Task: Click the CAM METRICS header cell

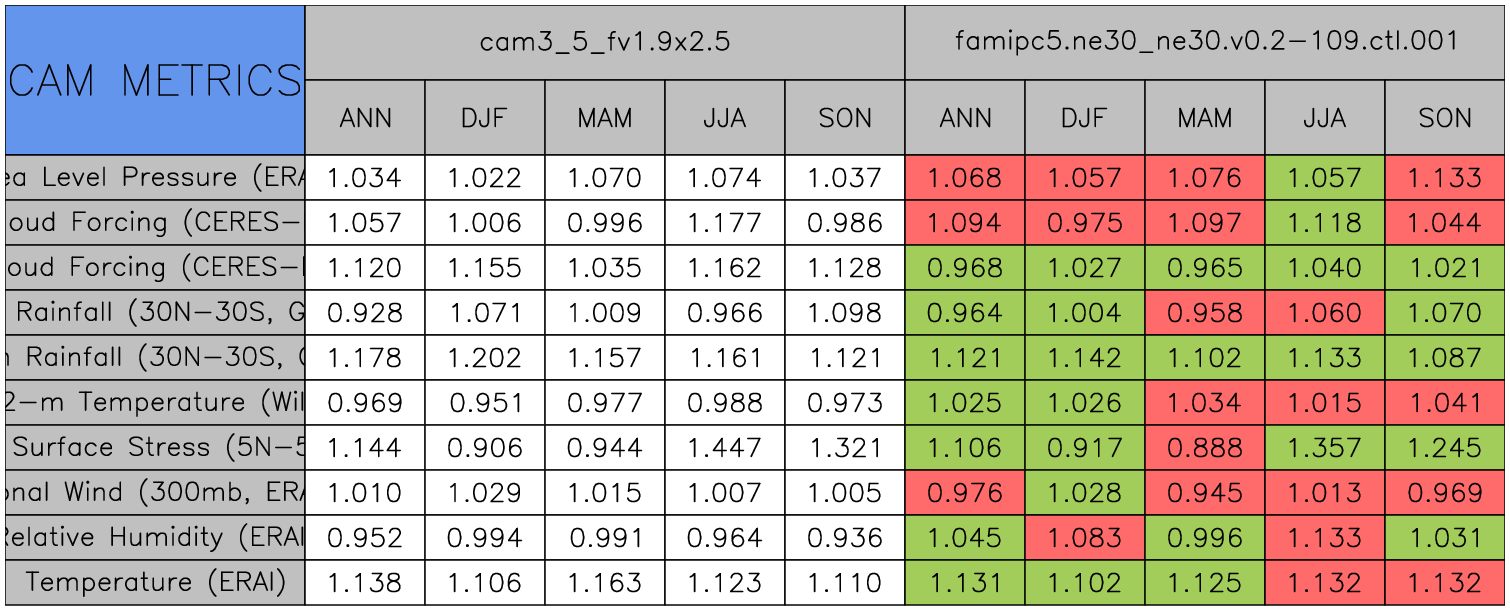Action: [x=155, y=80]
